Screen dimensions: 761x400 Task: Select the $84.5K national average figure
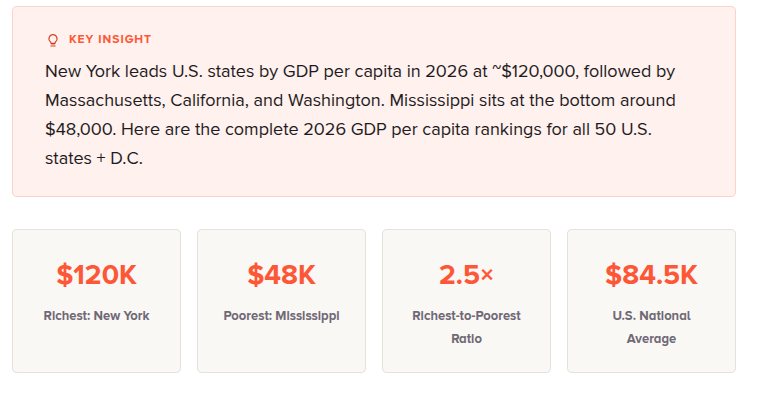coord(651,275)
